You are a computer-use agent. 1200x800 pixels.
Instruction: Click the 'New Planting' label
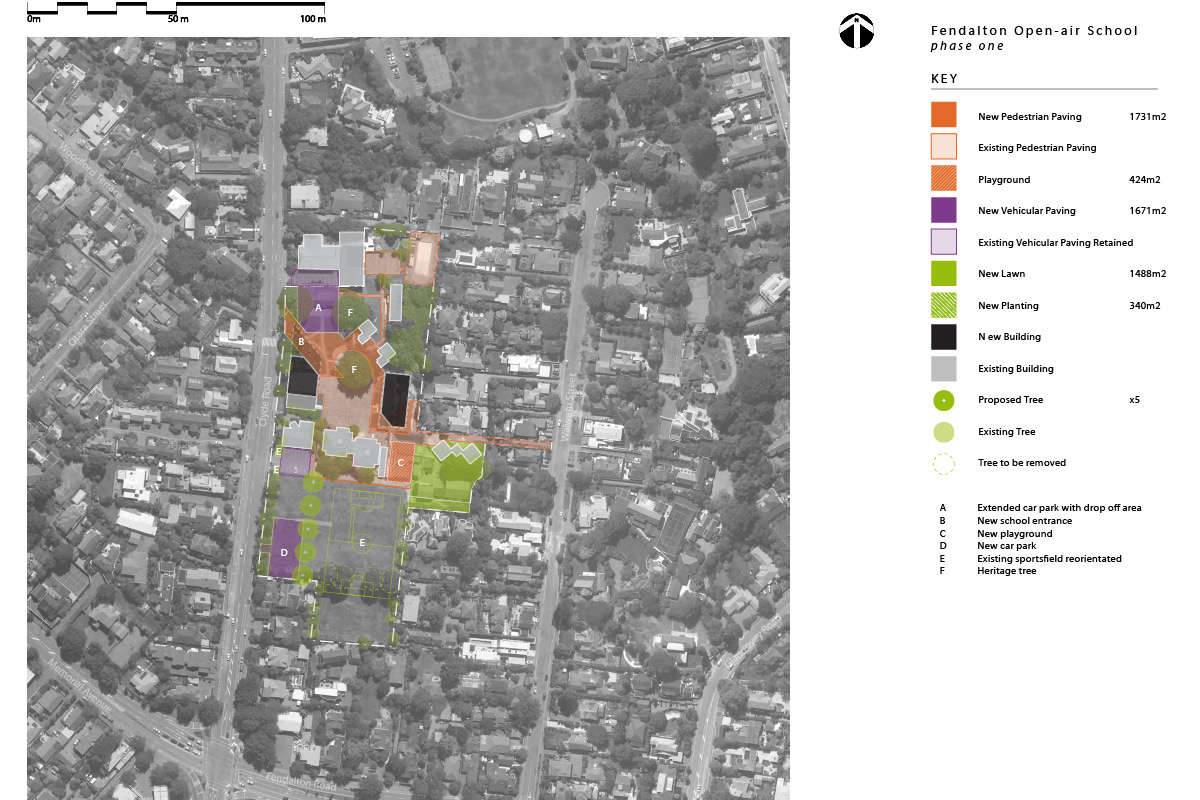1008,306
